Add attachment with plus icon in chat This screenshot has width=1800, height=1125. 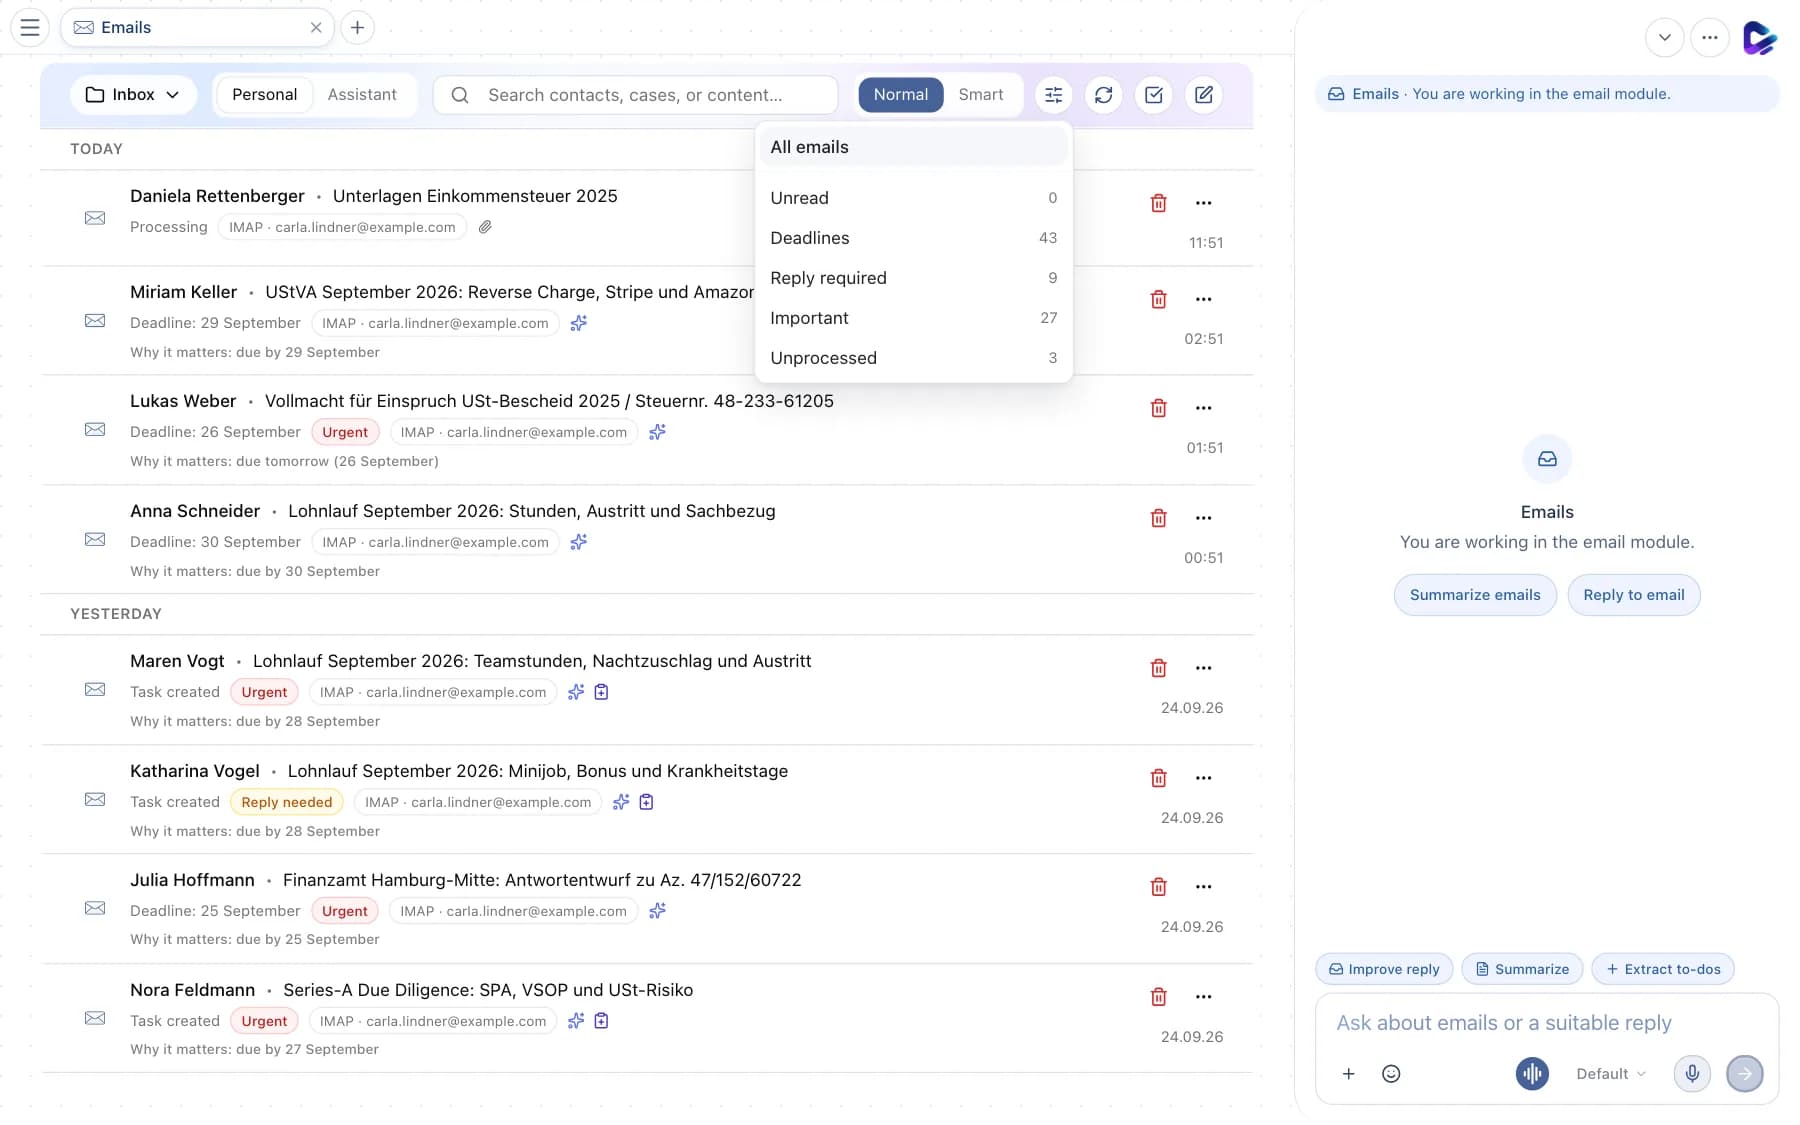[1348, 1074]
